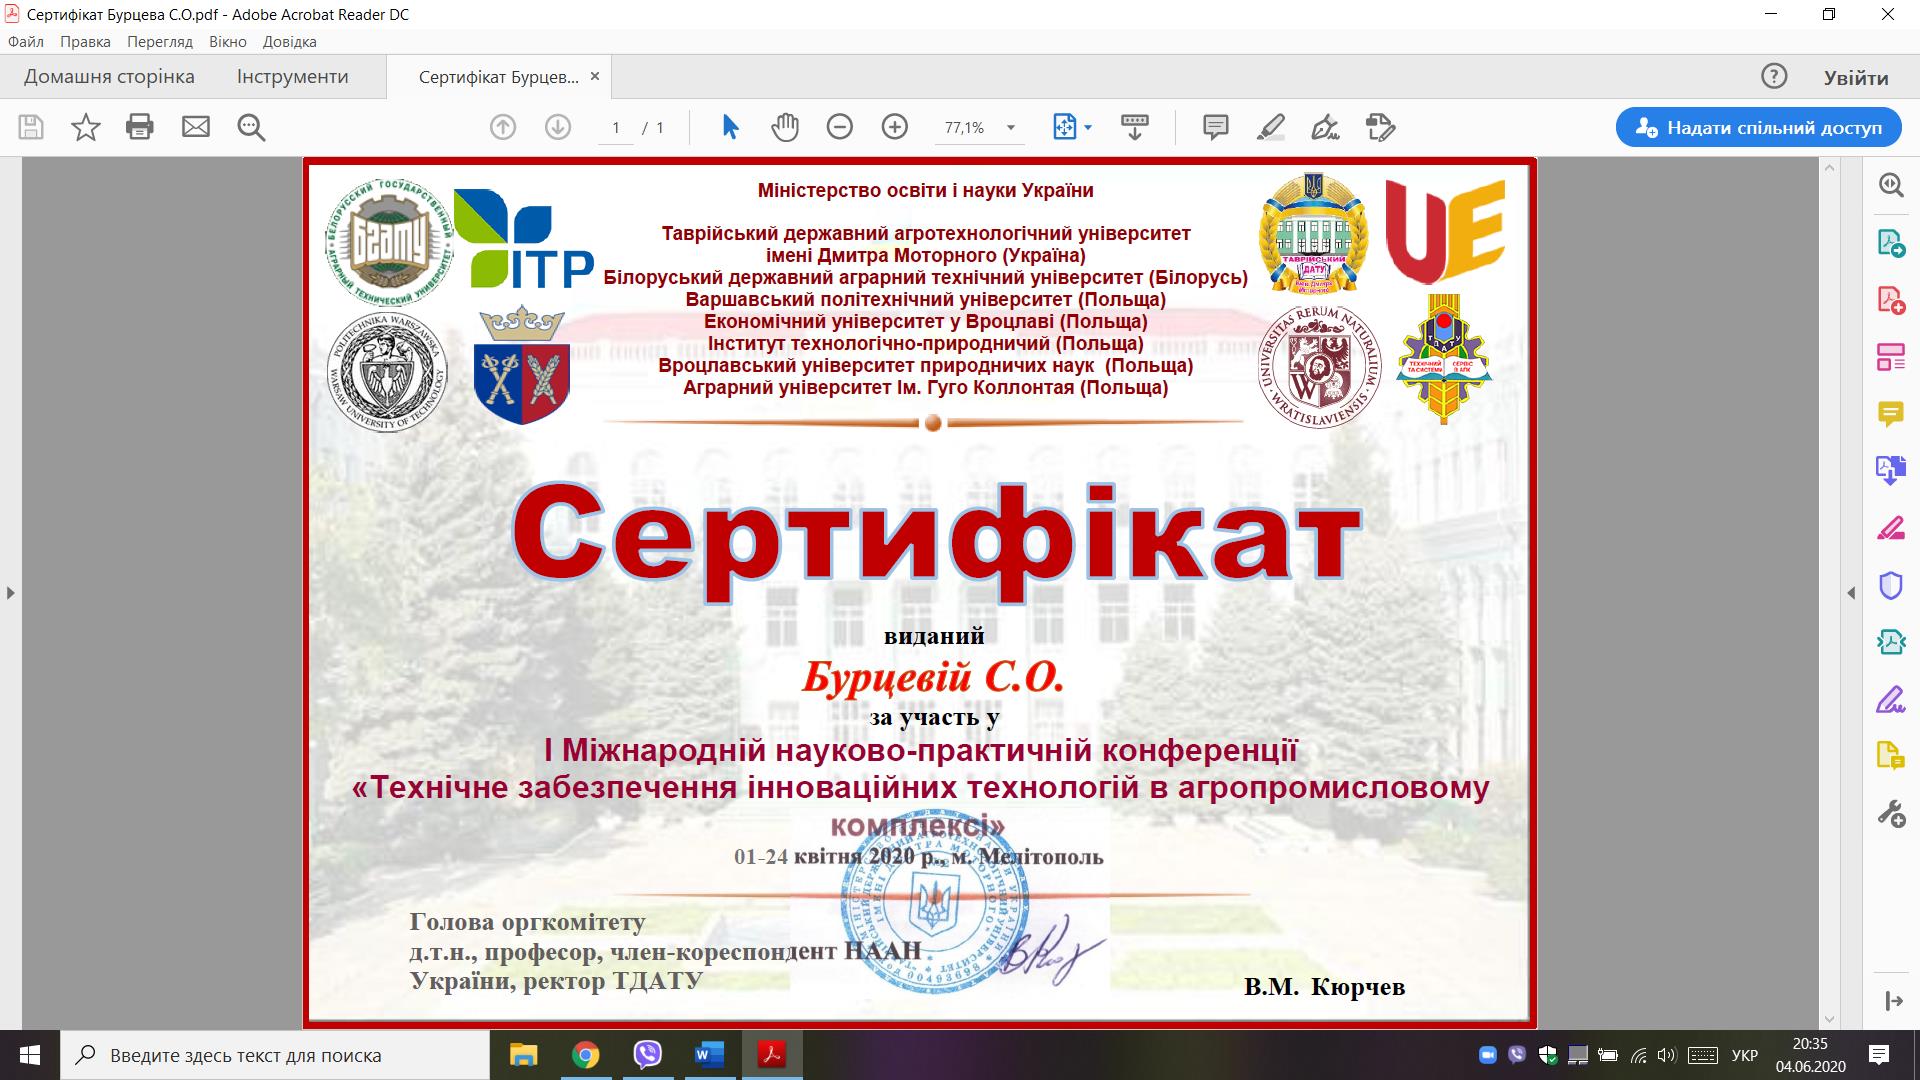Expand the left navigation pane
Image resolution: width=1920 pixels, height=1080 pixels.
[x=10, y=593]
